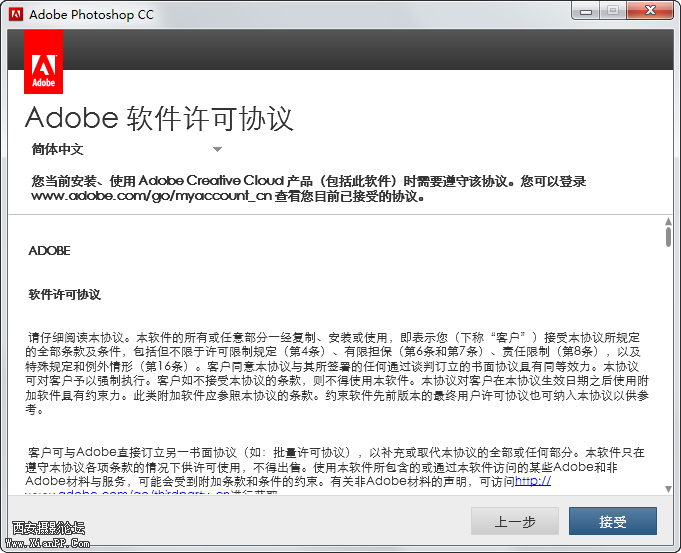This screenshot has height=553, width=681.
Task: Click the license scrollbar thumb
Action: pos(667,236)
